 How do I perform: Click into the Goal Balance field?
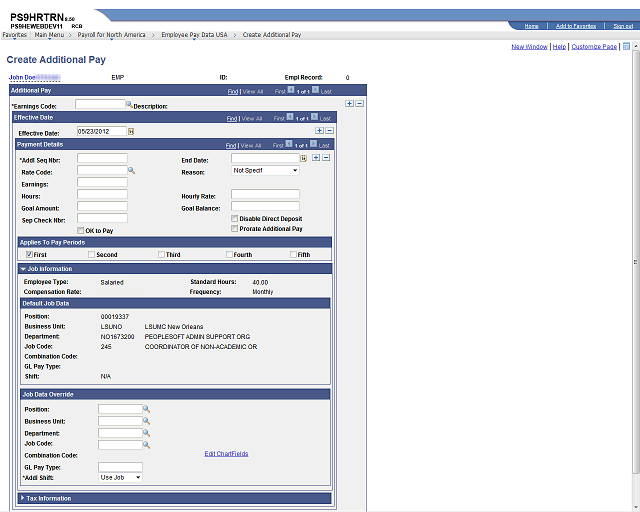click(x=265, y=206)
